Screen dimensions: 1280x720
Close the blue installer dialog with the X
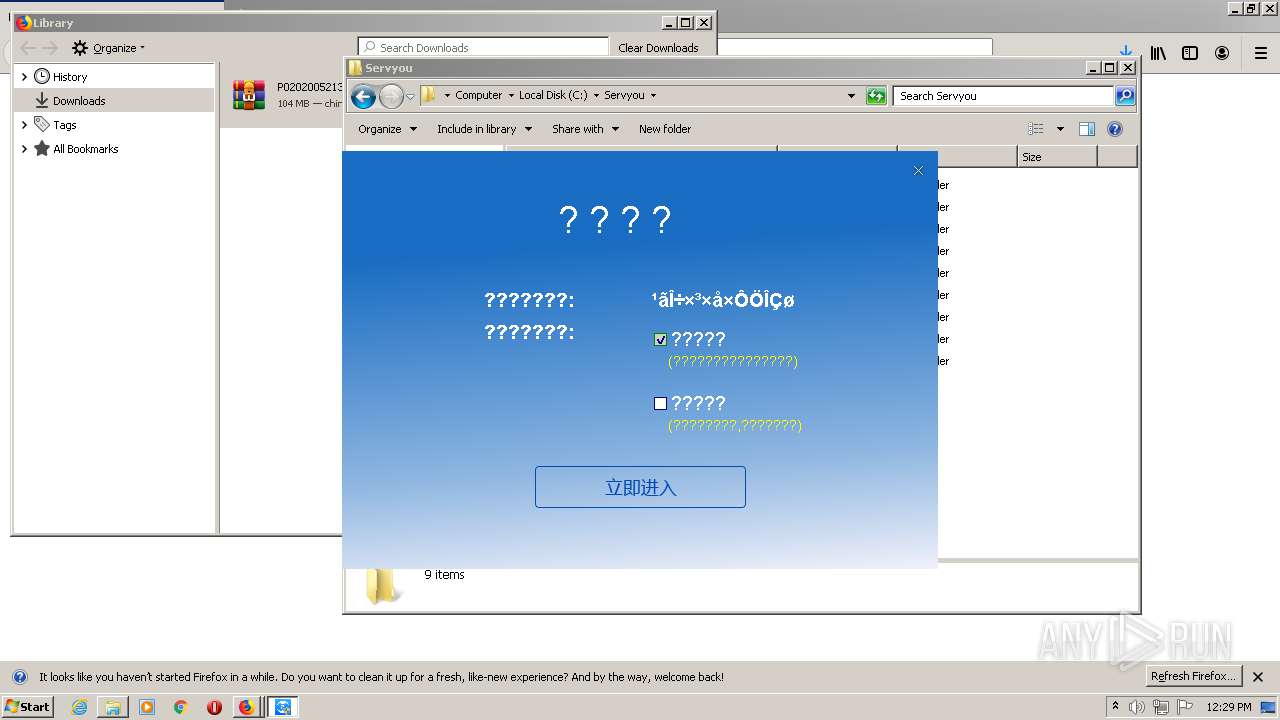click(x=918, y=171)
